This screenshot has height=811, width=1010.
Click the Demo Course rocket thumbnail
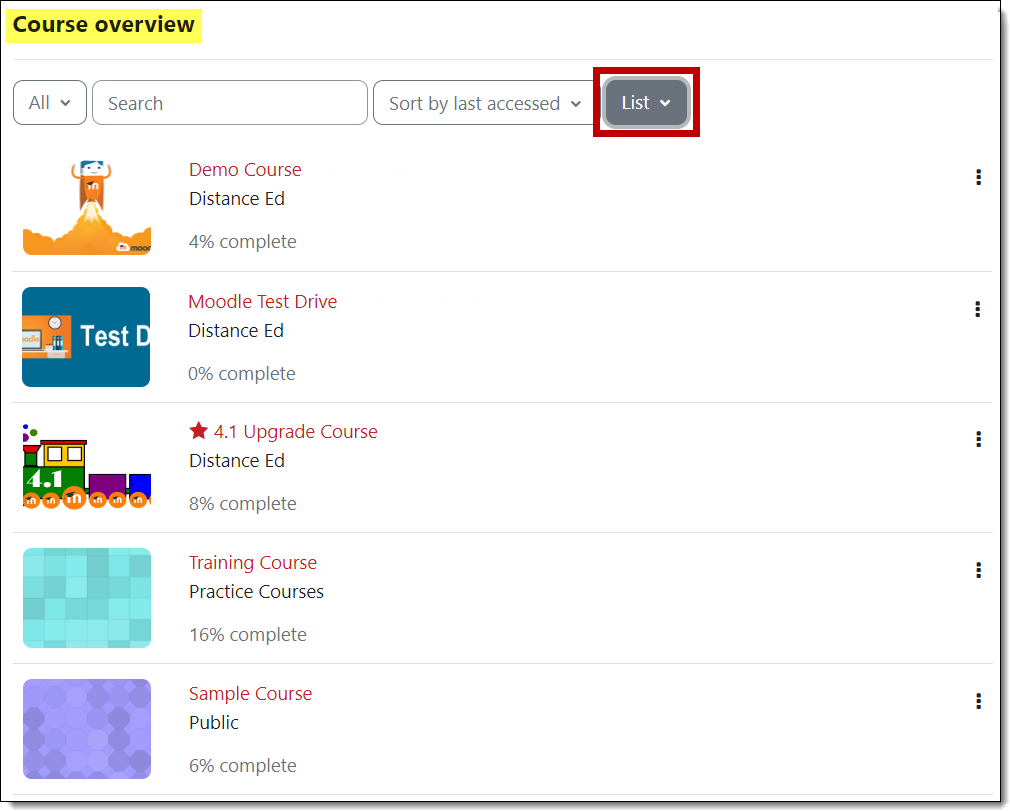tap(87, 207)
